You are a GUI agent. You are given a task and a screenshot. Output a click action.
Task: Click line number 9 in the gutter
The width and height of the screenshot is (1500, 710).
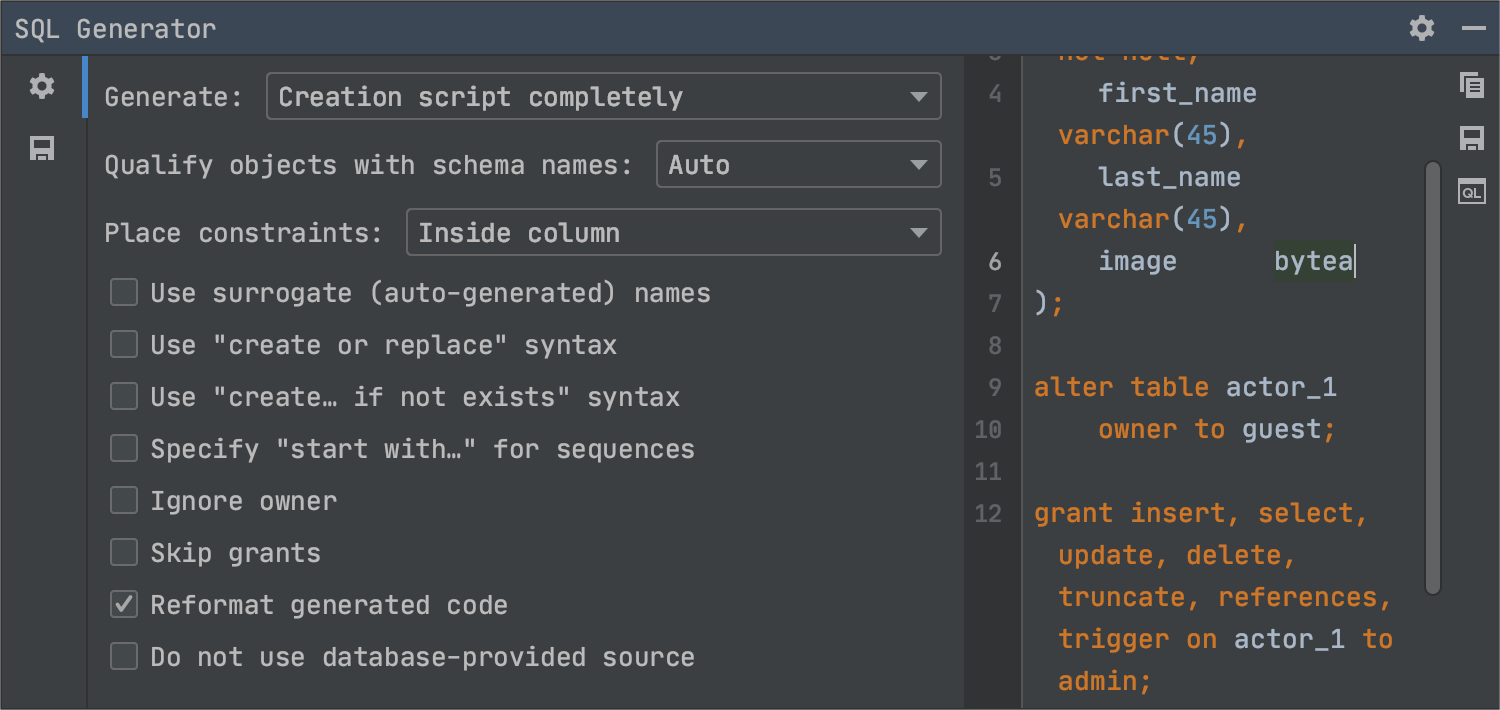[x=994, y=388]
